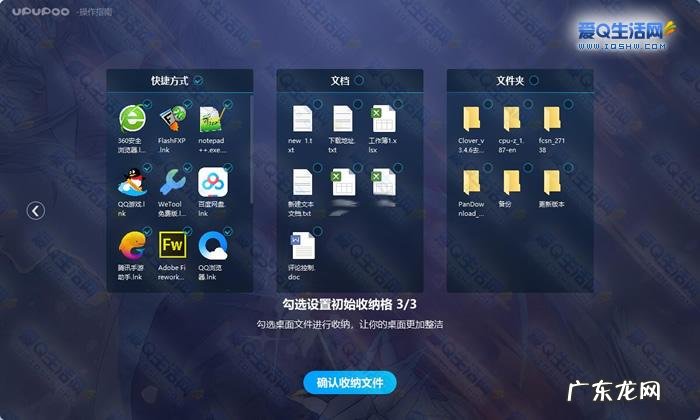The image size is (700, 420).
Task: Check the 工作簿1.xlsx checkbox
Action: coord(398,104)
